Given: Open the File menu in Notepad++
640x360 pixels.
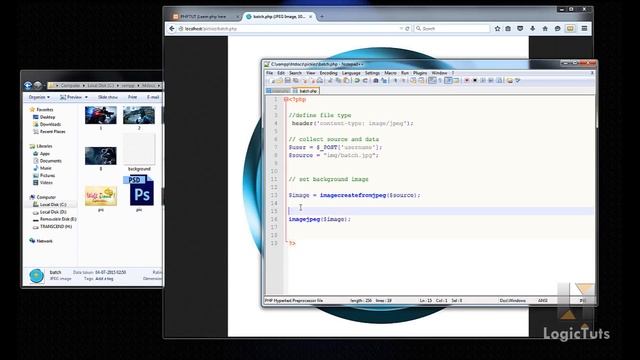Looking at the screenshot, I should tap(269, 73).
